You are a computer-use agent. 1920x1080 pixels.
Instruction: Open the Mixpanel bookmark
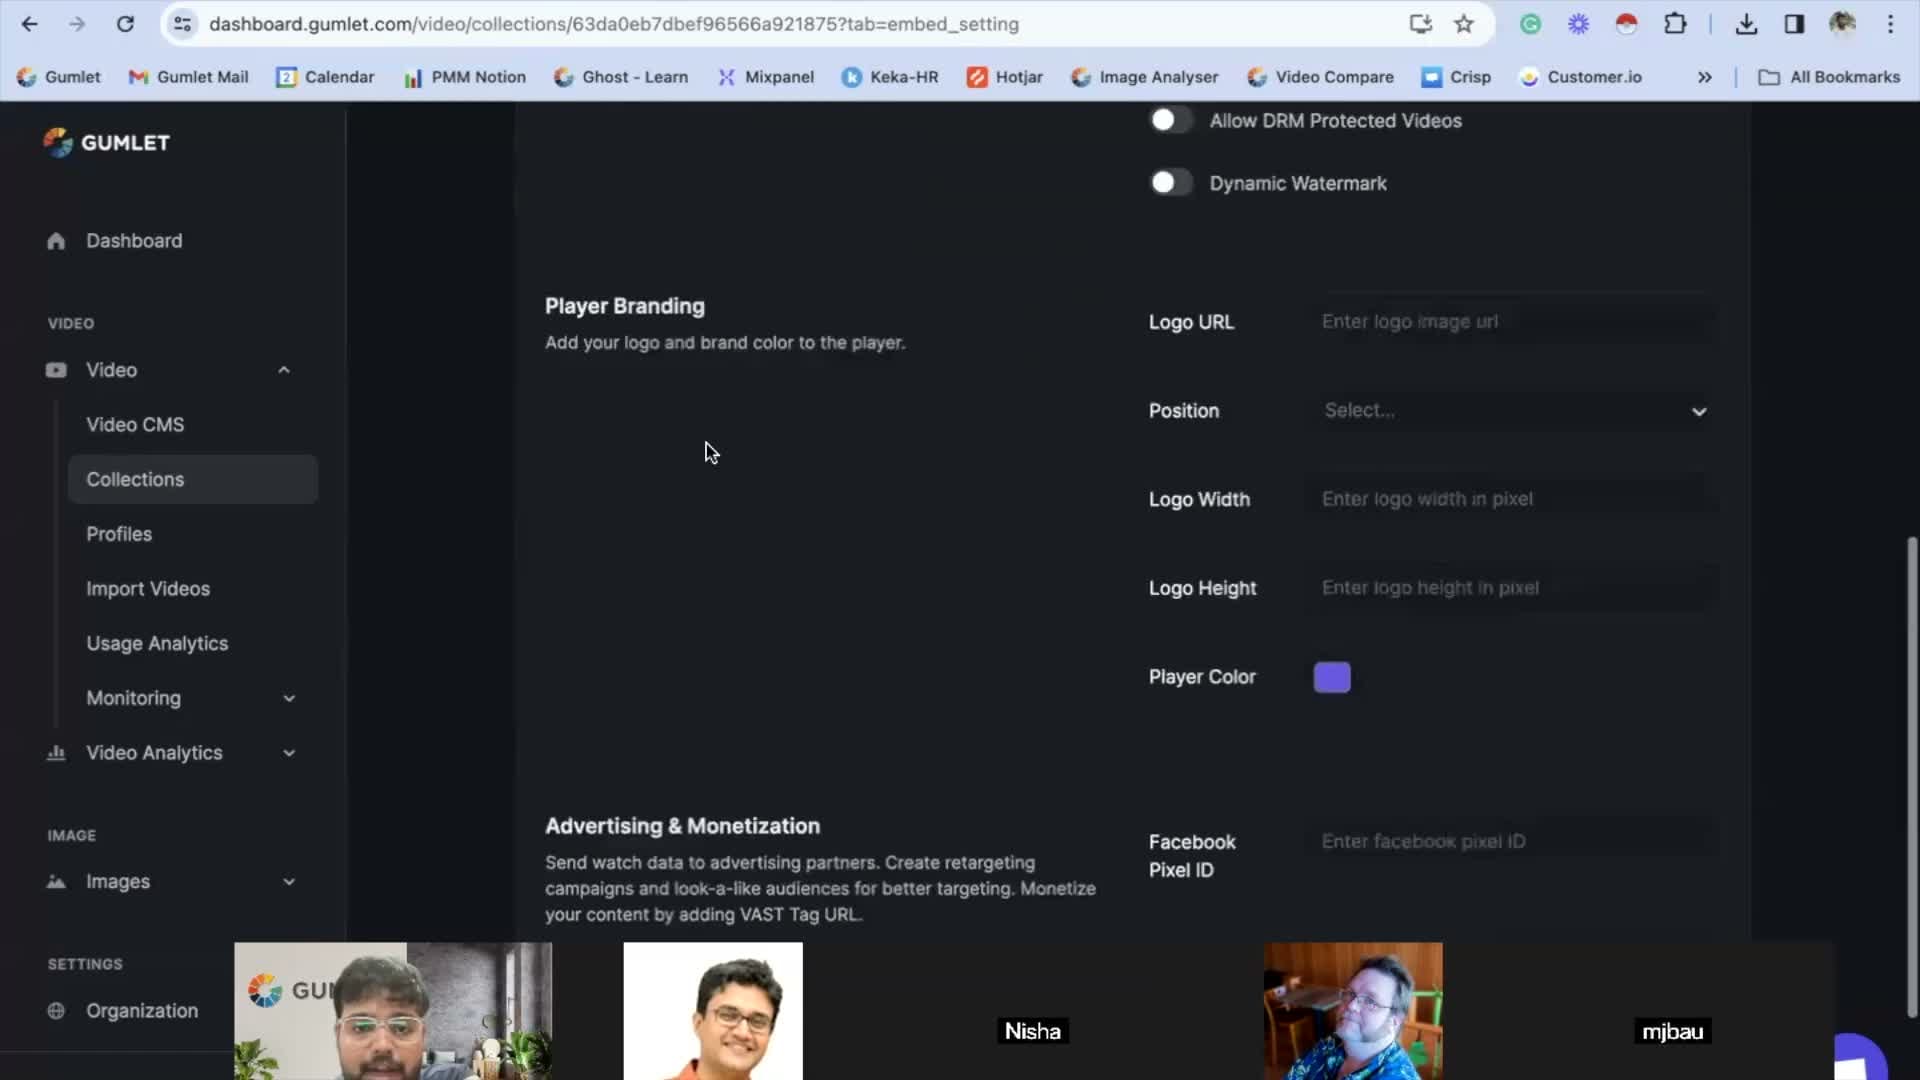765,77
